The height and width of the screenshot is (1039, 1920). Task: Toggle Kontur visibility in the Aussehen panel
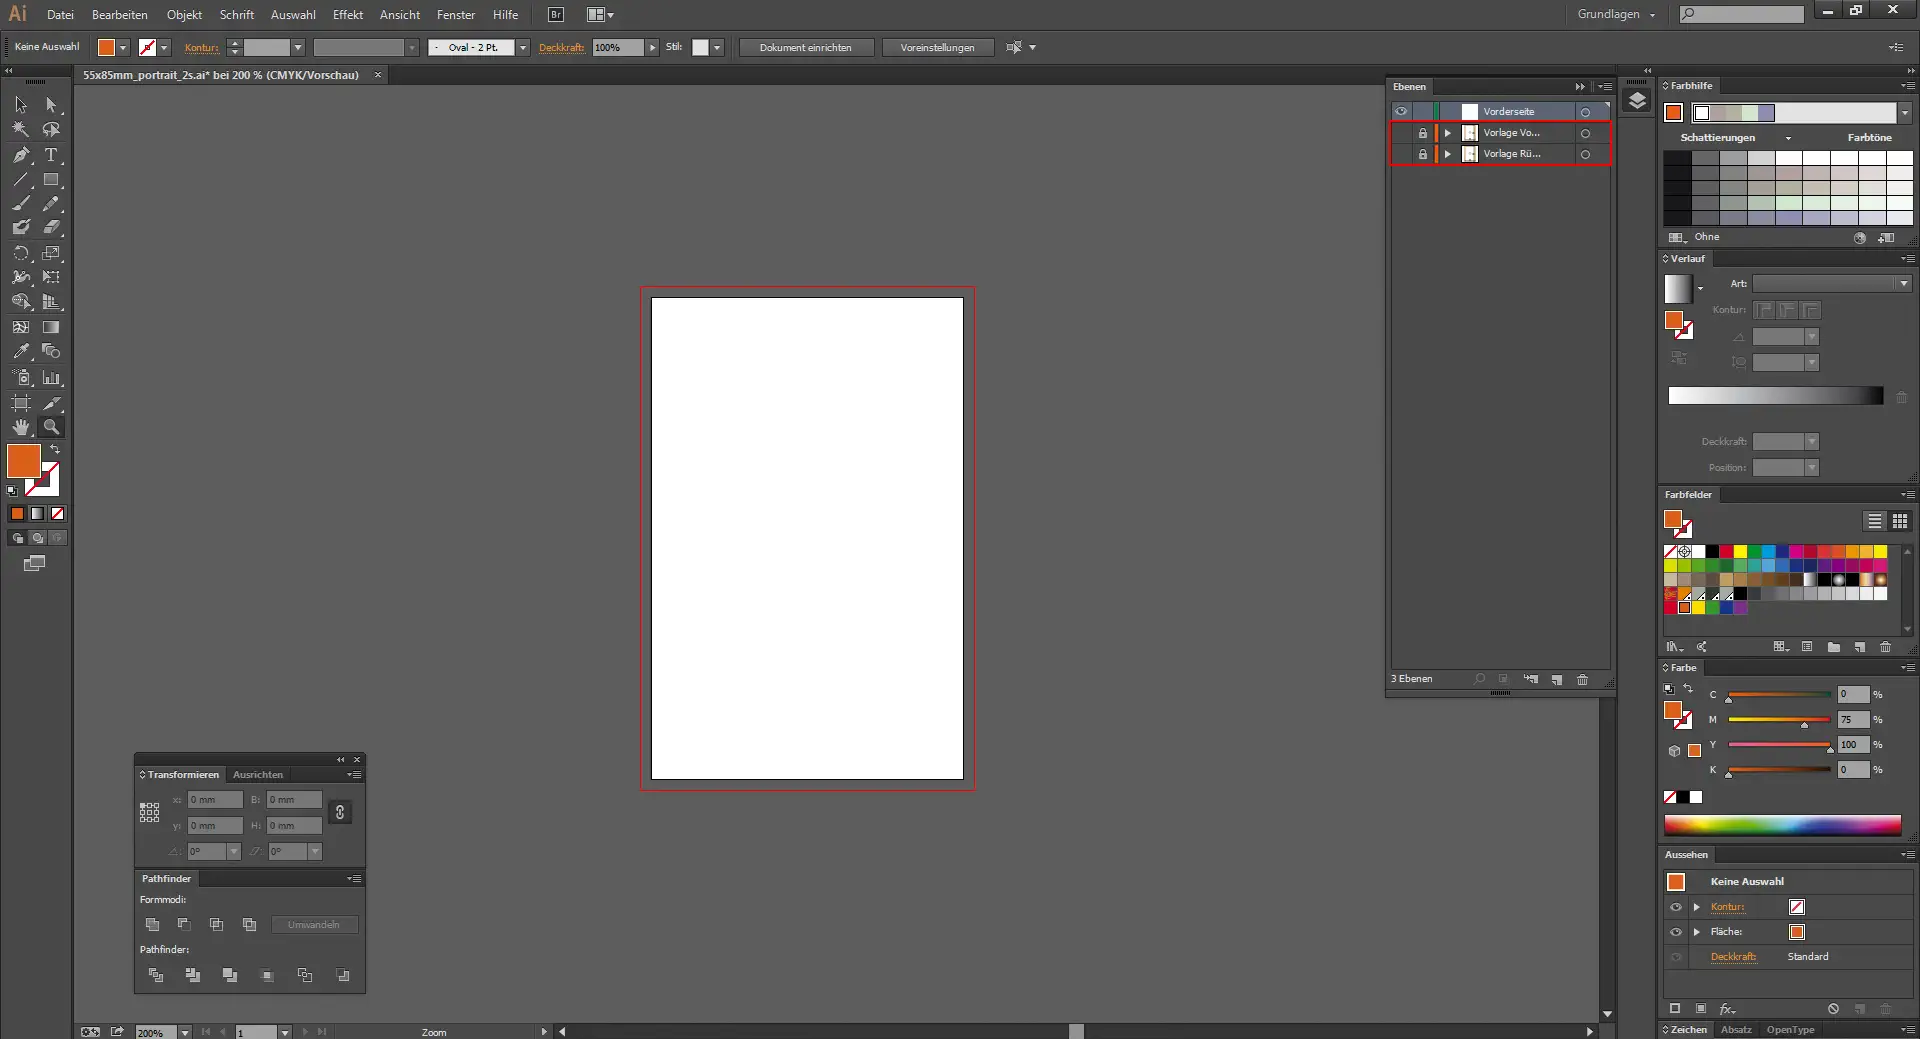[1676, 907]
